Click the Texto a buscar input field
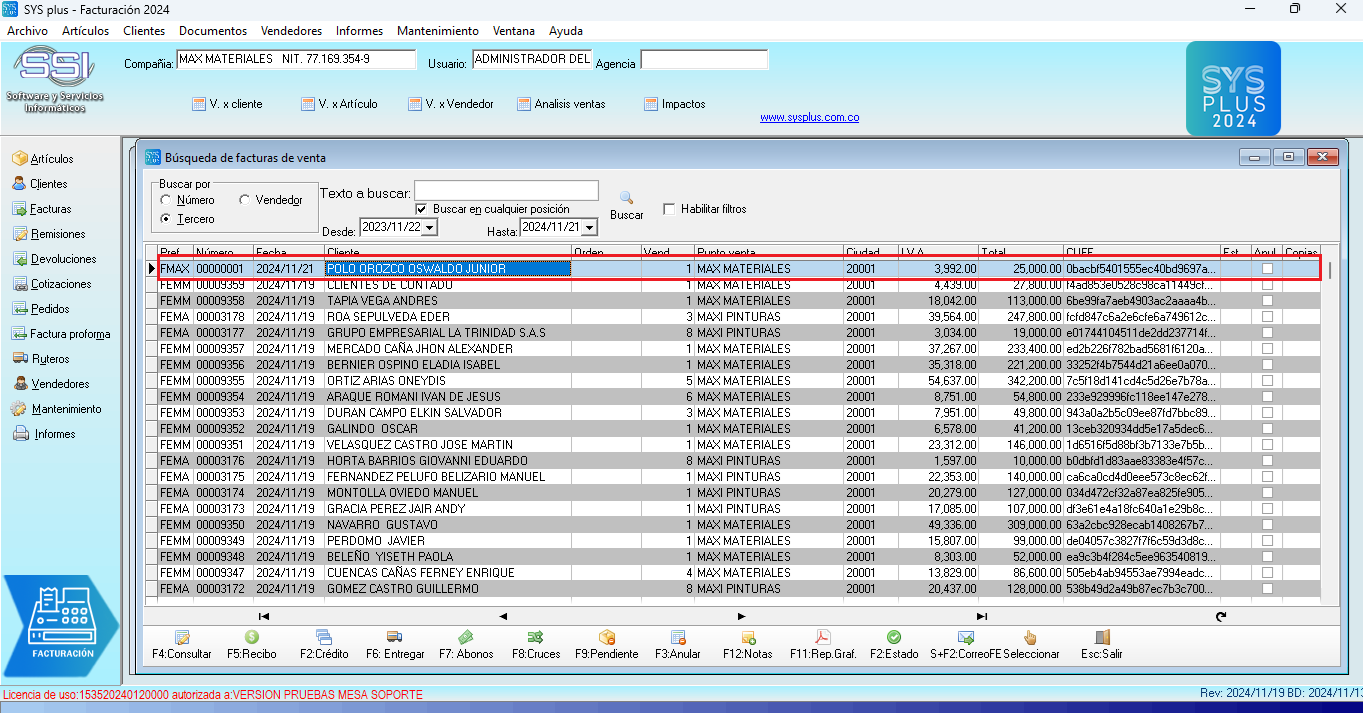This screenshot has height=713, width=1363. click(506, 191)
